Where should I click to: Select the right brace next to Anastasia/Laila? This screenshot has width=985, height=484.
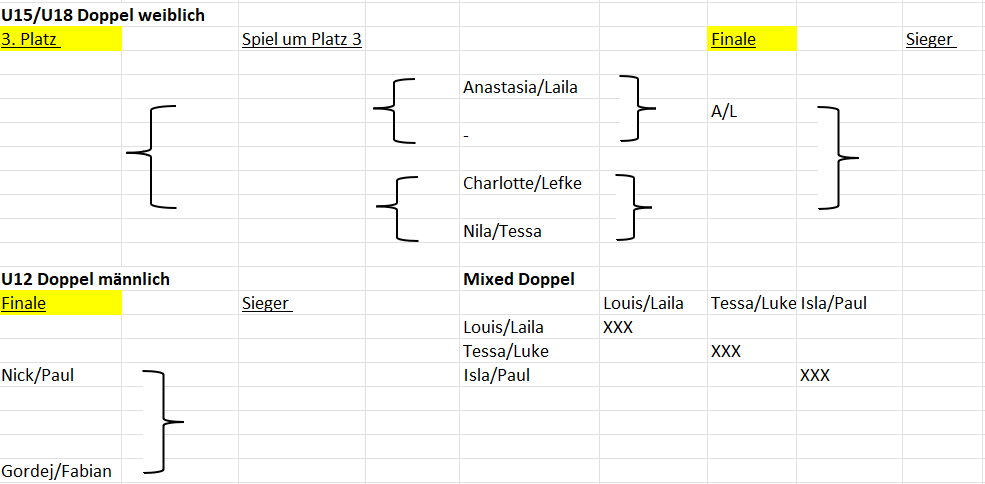pyautogui.click(x=637, y=108)
